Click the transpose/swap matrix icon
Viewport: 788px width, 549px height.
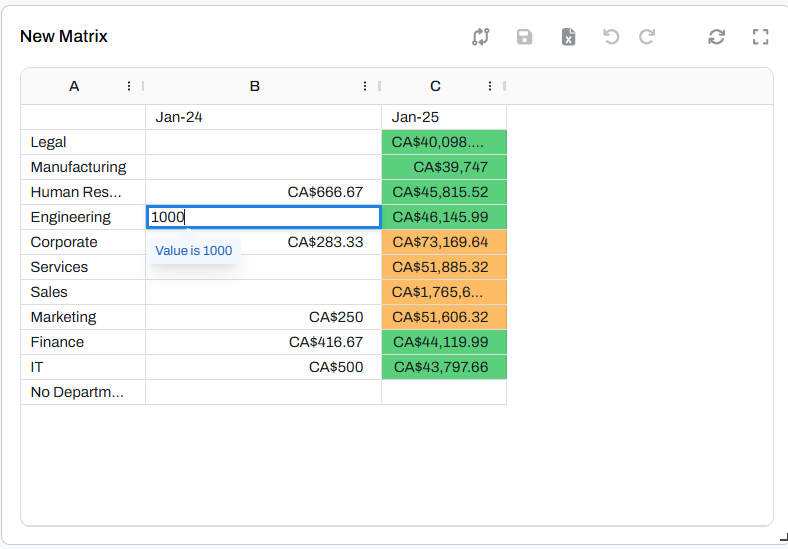[481, 37]
